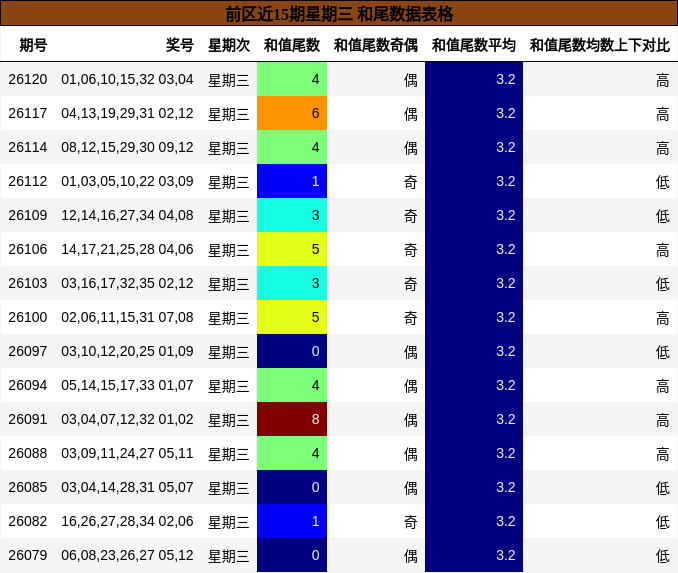Click the 偶 parity cell in row 26091

[x=376, y=419]
